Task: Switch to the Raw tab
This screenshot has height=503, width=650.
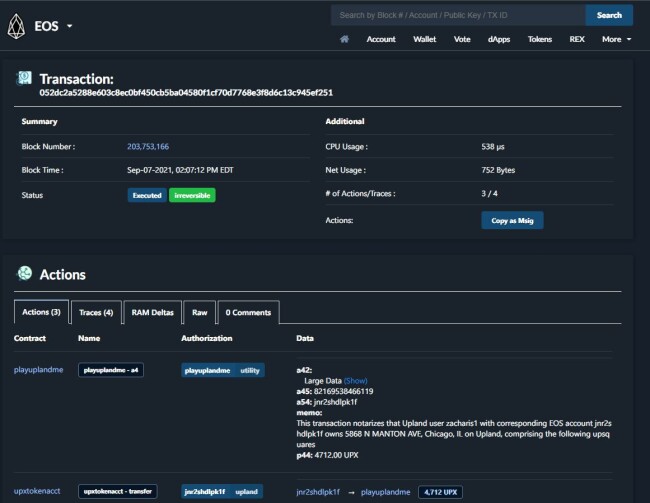Action: click(199, 312)
